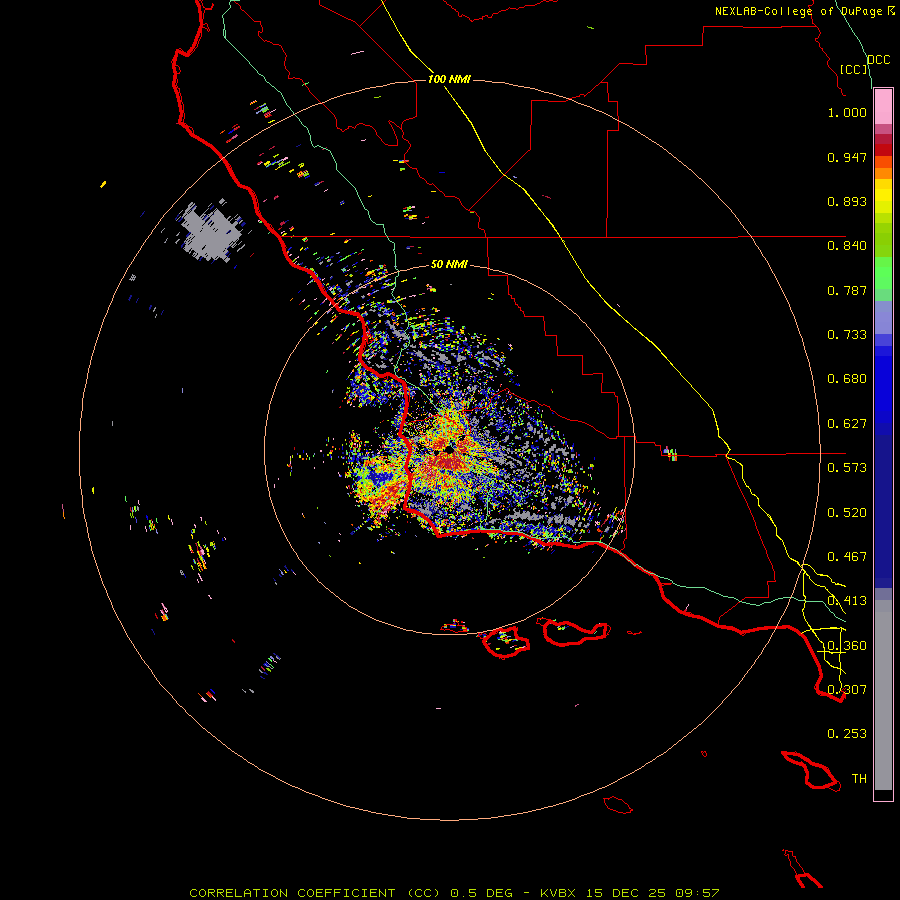Click the Correlation Coefficient KVBX caption
Image resolution: width=900 pixels, height=900 pixels.
[454, 893]
